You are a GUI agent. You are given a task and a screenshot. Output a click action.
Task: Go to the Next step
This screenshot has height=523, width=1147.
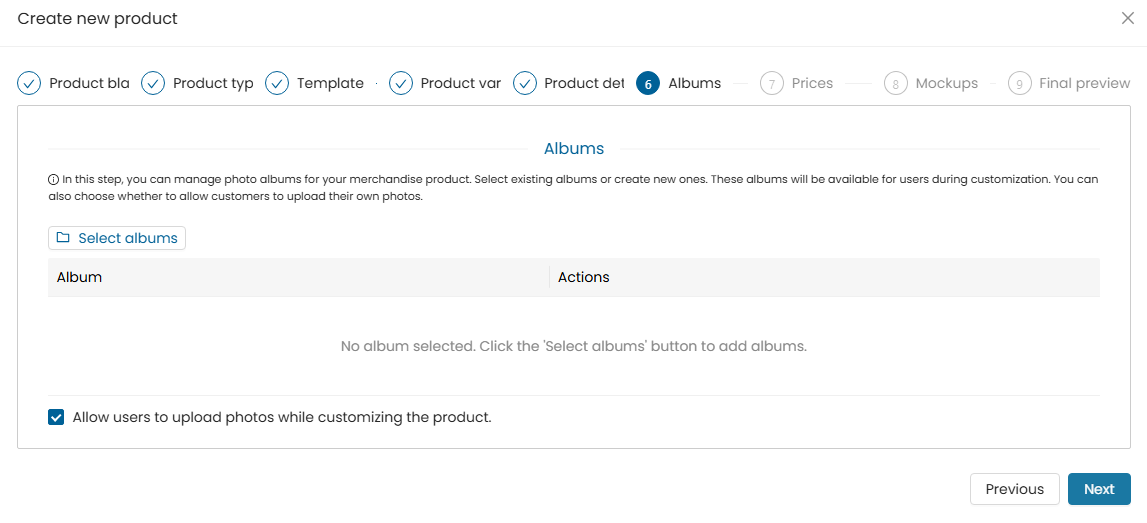coord(1099,489)
